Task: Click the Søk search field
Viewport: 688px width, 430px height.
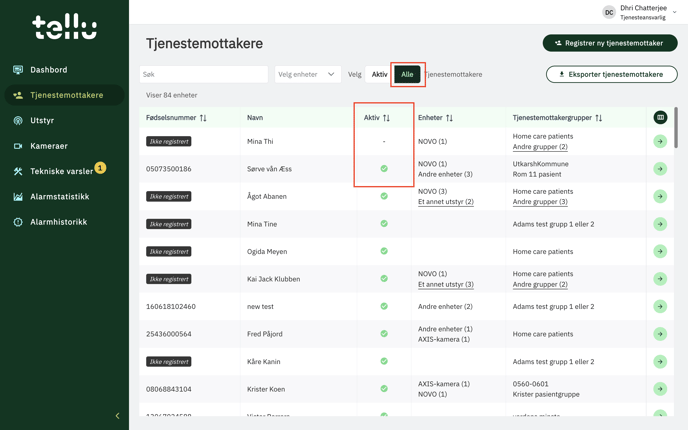Action: pos(204,75)
